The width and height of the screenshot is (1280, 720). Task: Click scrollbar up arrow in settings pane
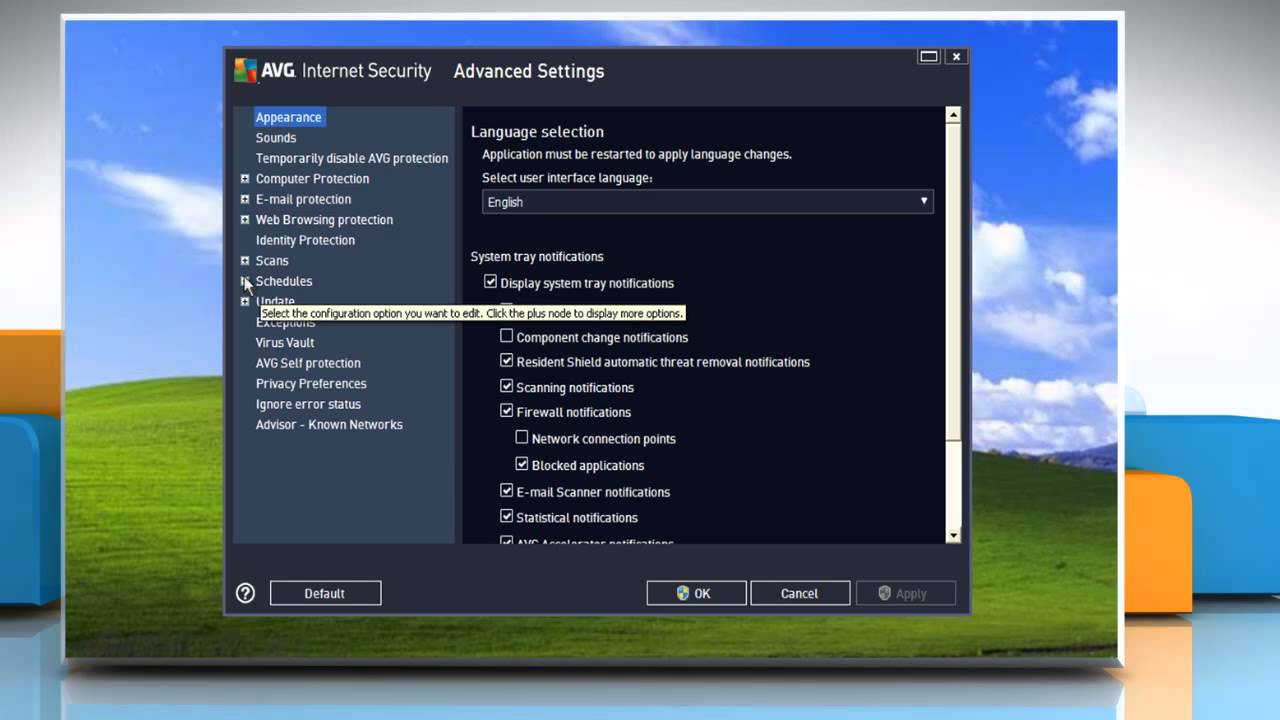pos(953,115)
